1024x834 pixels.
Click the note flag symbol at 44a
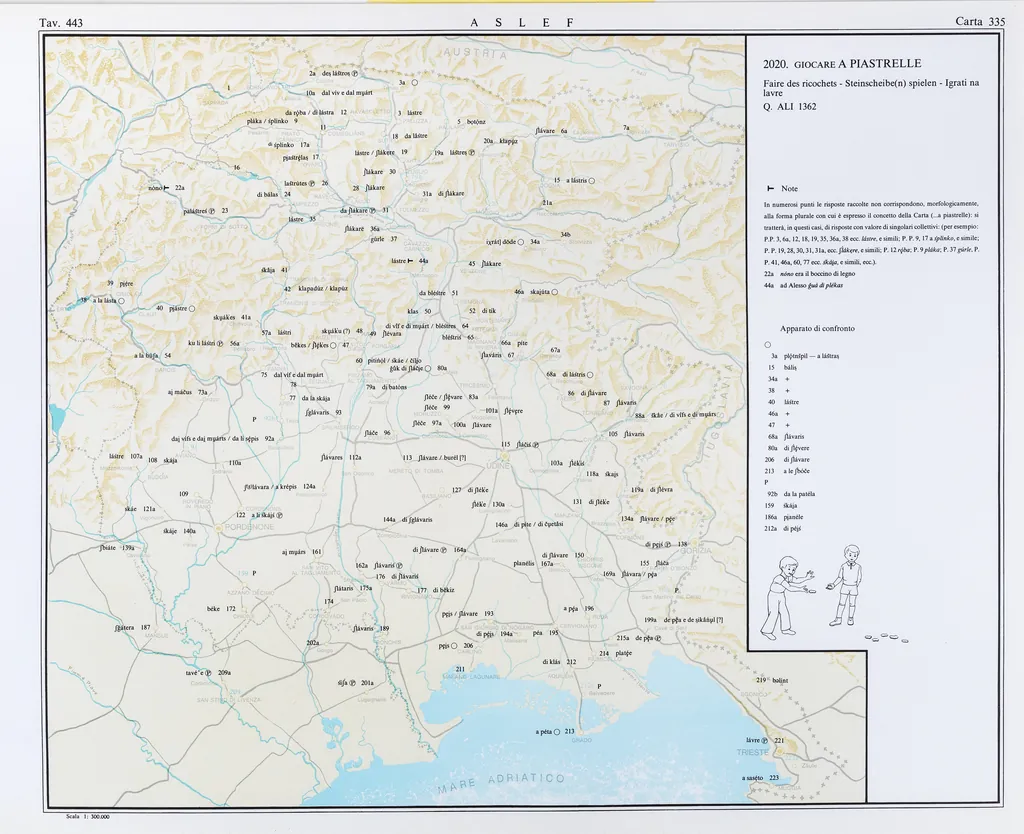409,260
